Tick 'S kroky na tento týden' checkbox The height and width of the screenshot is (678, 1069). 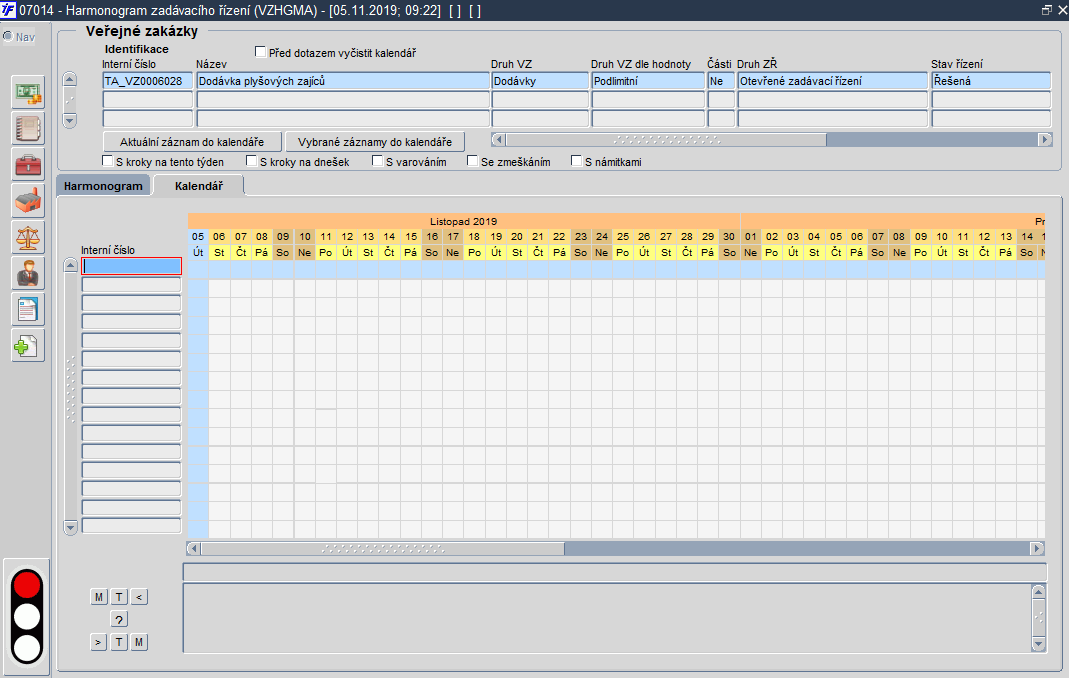[107, 161]
